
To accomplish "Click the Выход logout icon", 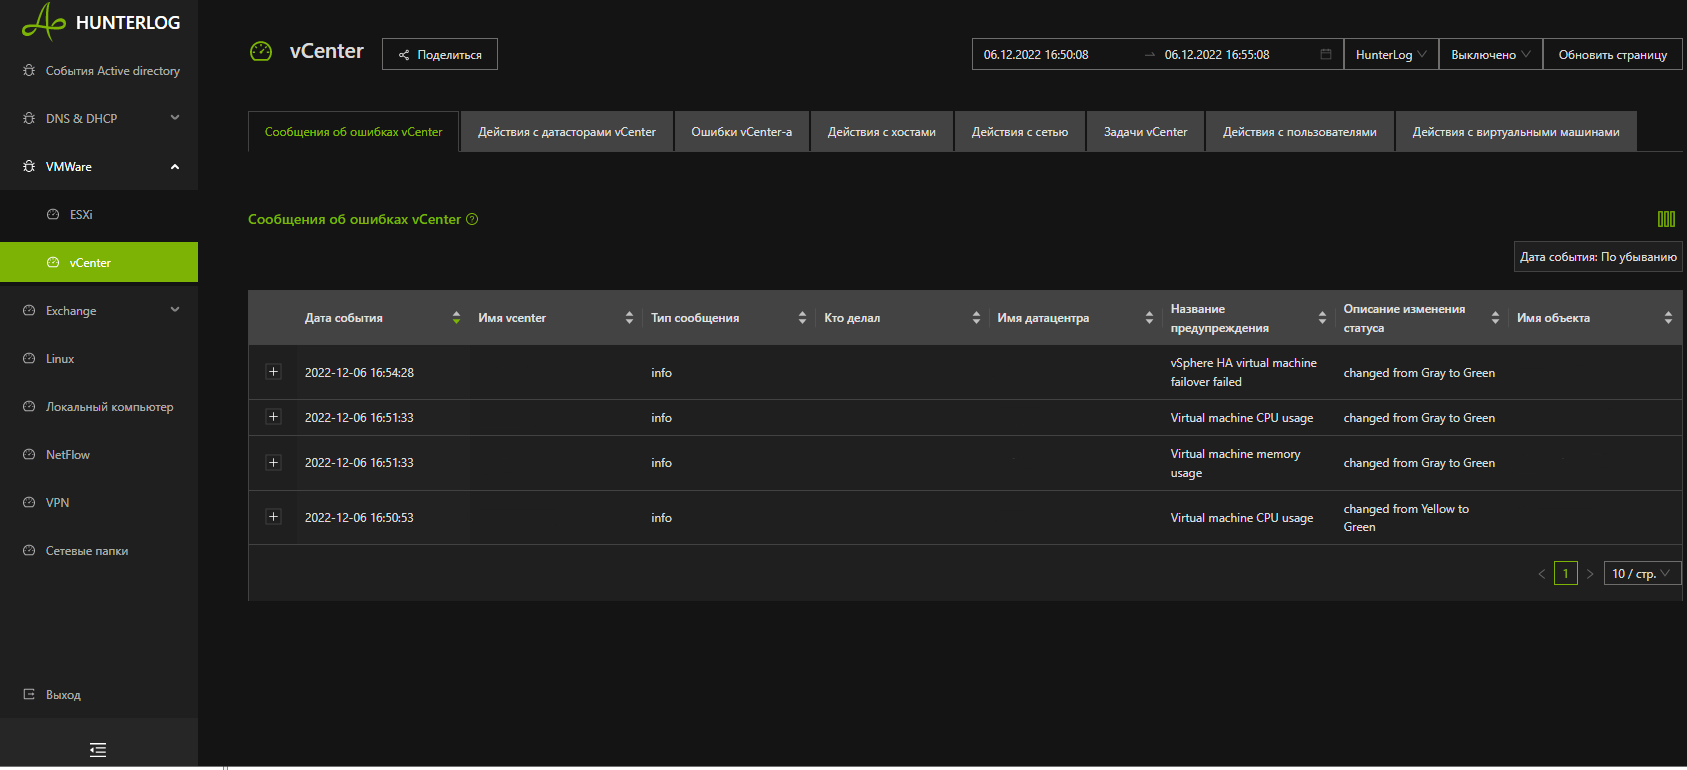I will click(29, 694).
